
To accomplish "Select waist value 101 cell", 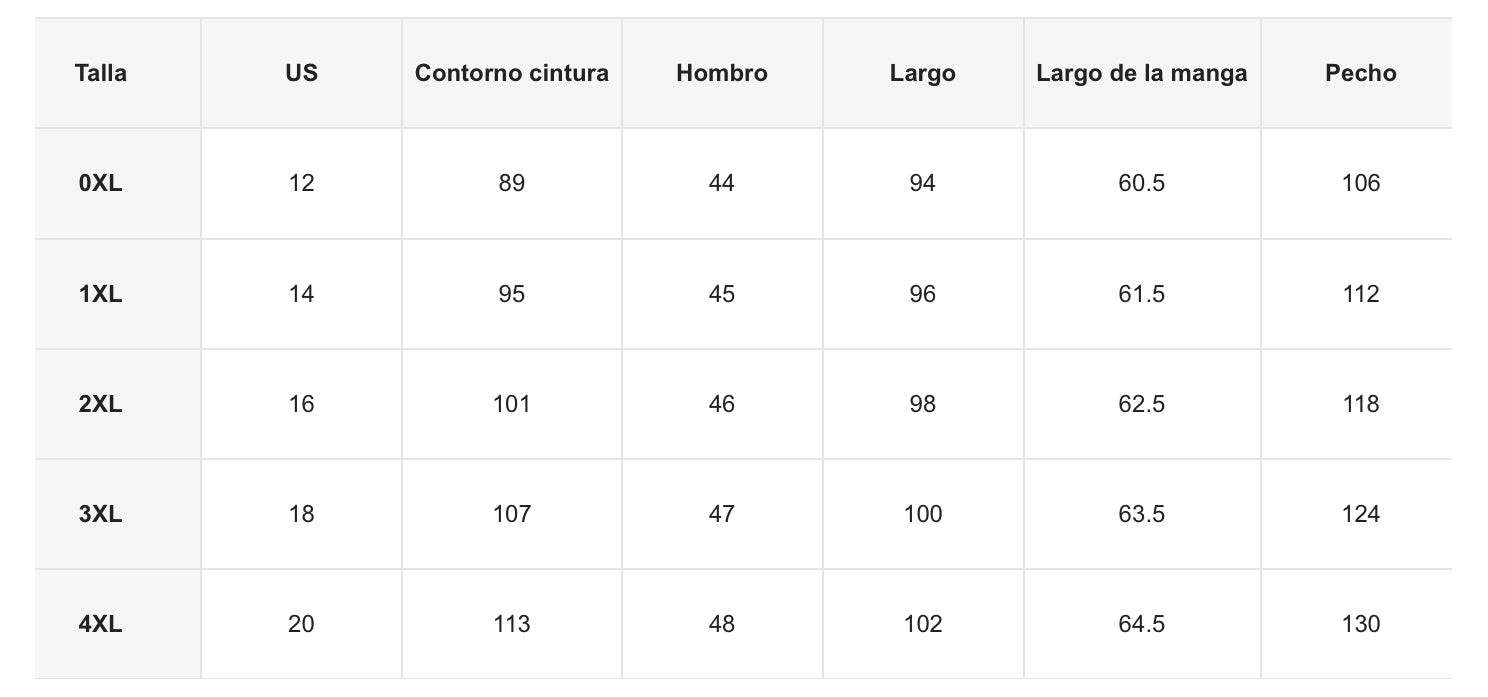I will [x=512, y=404].
